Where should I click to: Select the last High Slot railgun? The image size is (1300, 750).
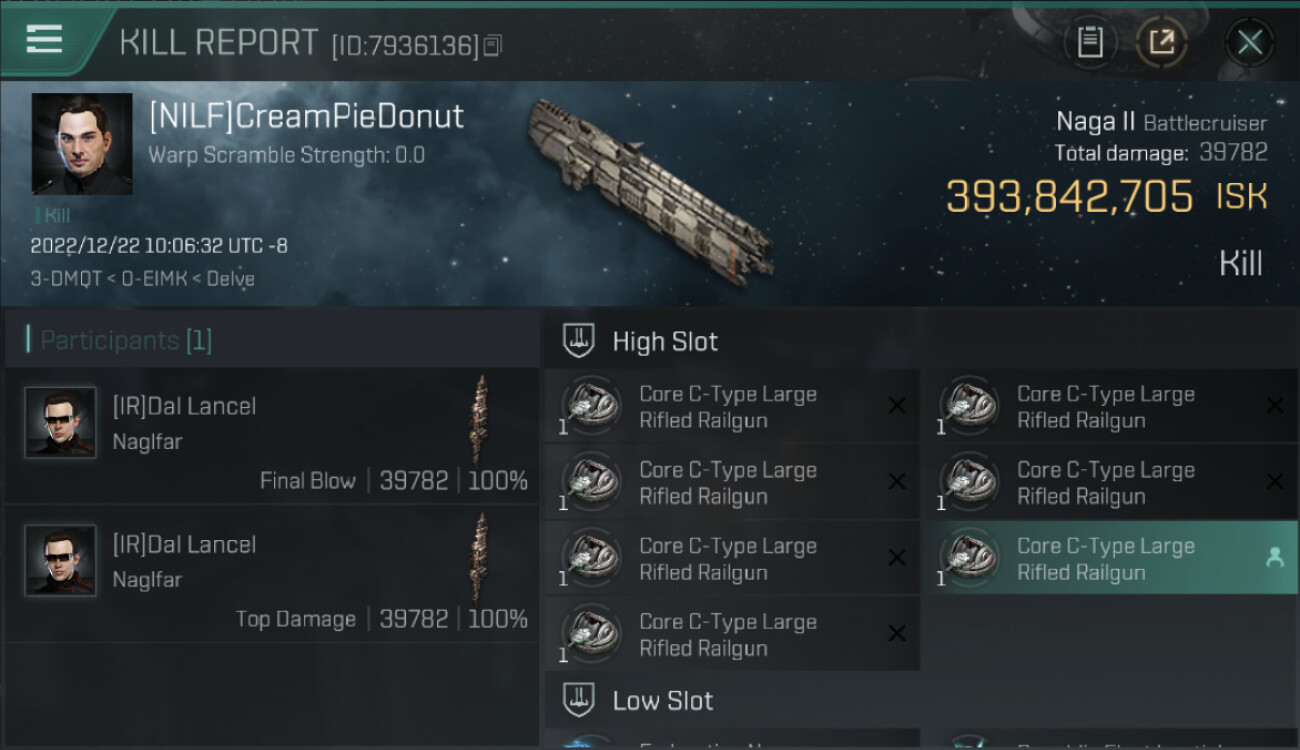[x=732, y=634]
